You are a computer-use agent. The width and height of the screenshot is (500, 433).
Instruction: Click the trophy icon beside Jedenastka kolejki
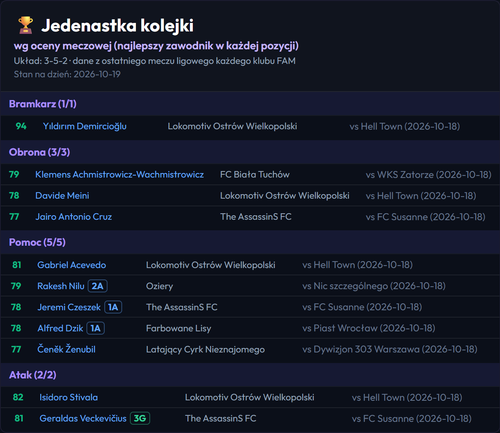tap(25, 25)
